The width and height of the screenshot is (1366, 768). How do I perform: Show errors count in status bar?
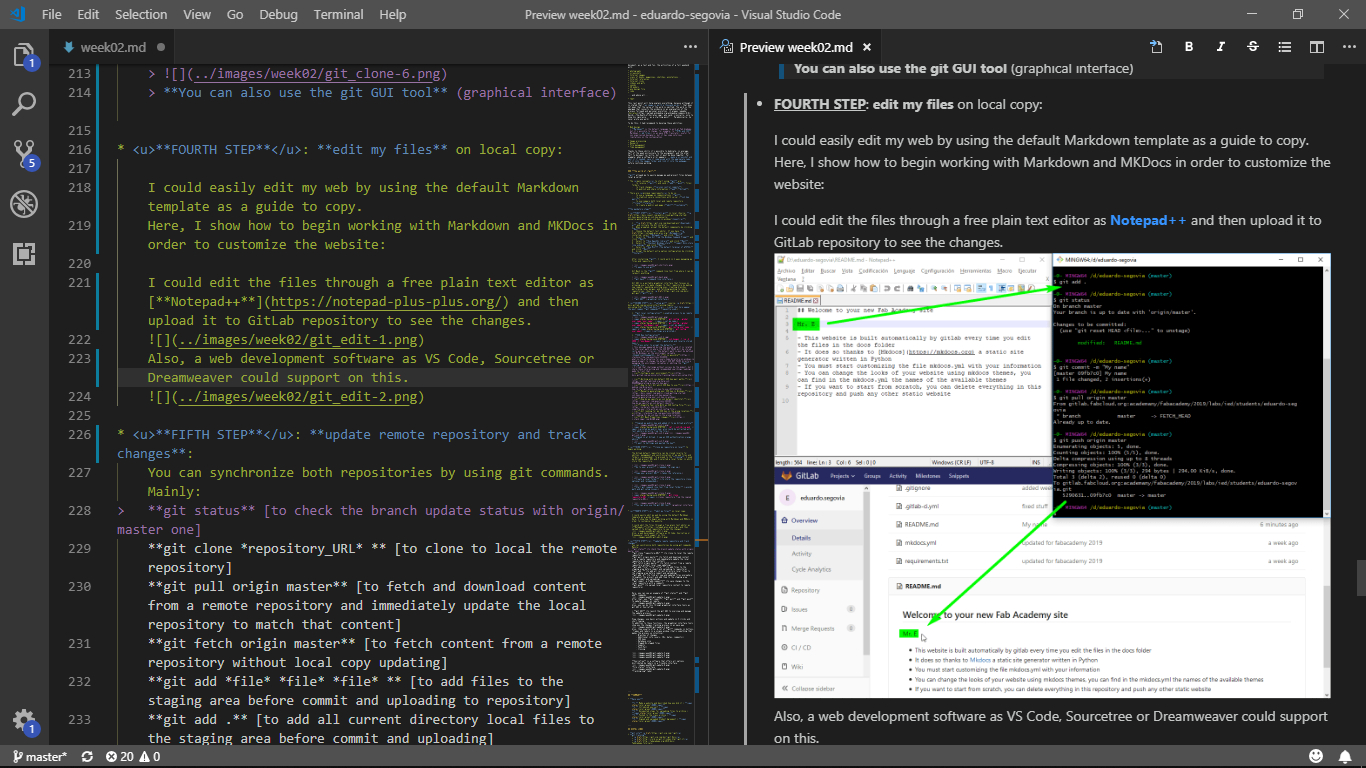(121, 757)
